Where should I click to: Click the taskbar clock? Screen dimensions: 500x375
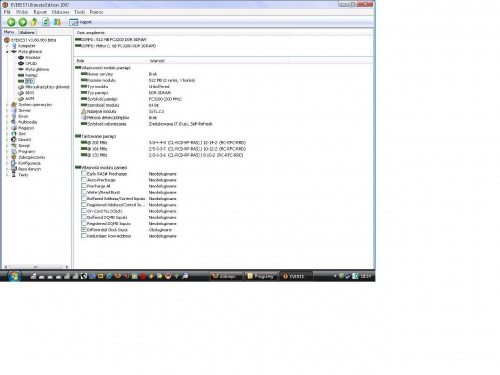365,276
